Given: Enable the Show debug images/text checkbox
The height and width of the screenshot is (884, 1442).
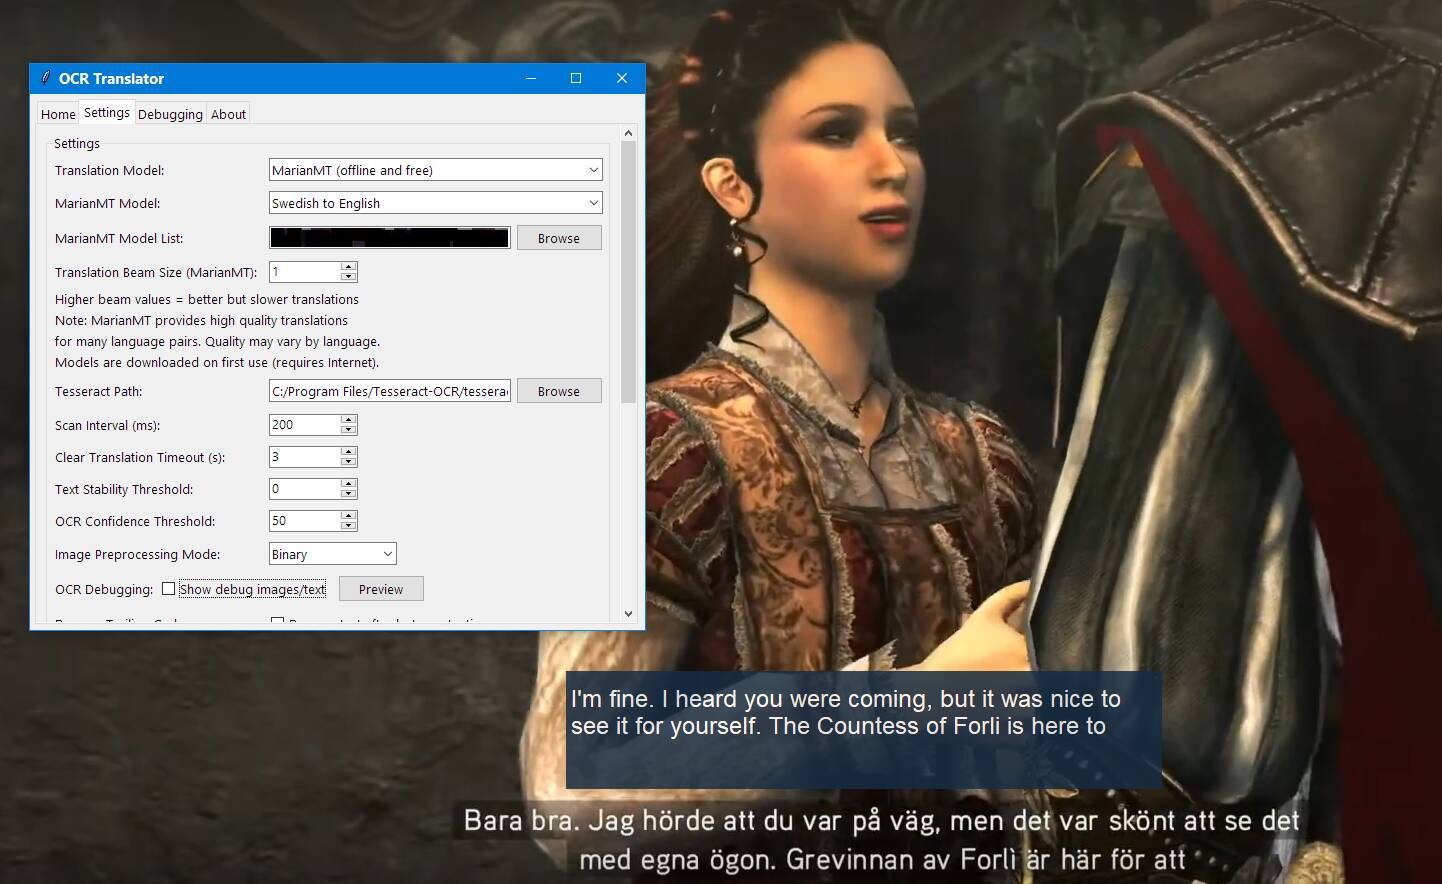Looking at the screenshot, I should (x=169, y=589).
